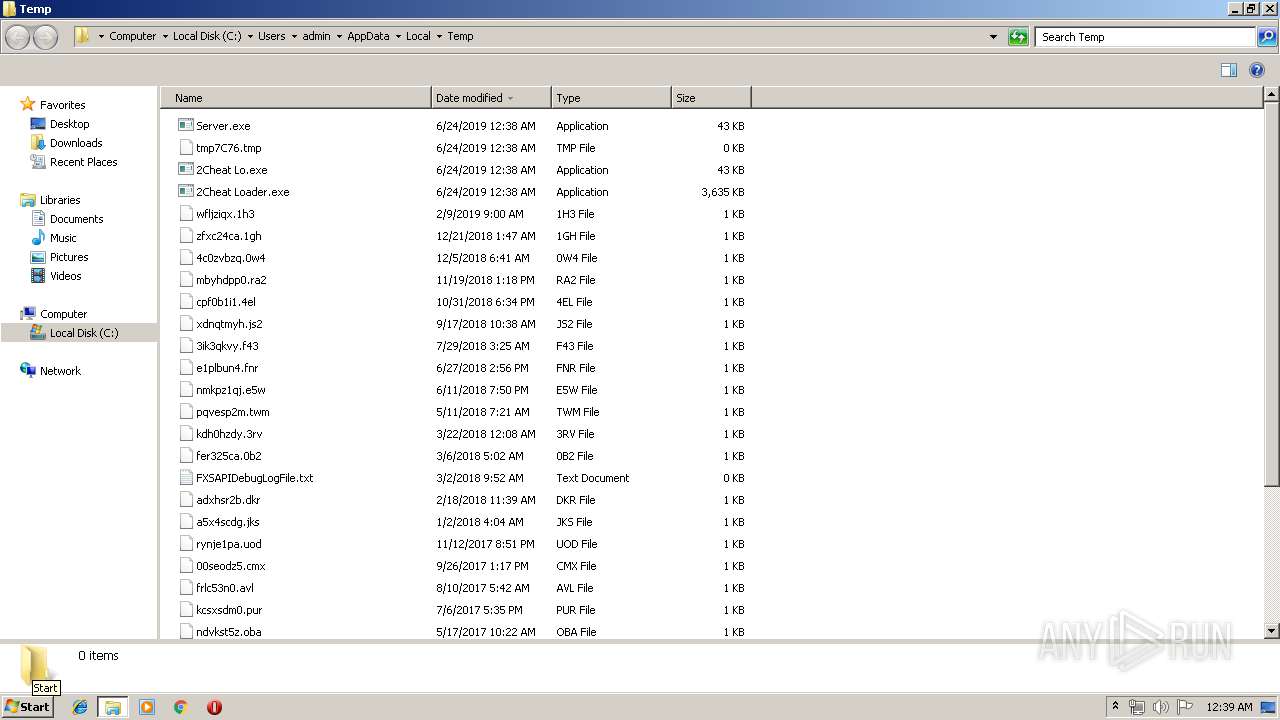1280x720 pixels.
Task: Open the Pictures library
Action: pyautogui.click(x=69, y=257)
